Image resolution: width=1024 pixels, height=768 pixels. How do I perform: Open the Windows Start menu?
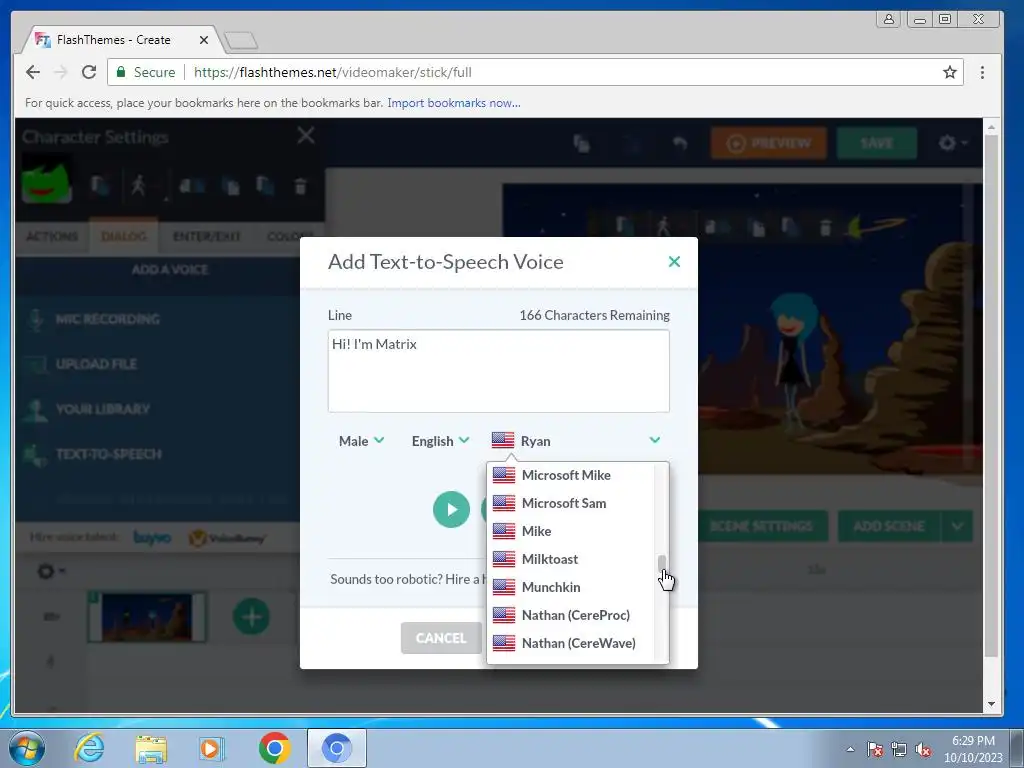(x=26, y=748)
